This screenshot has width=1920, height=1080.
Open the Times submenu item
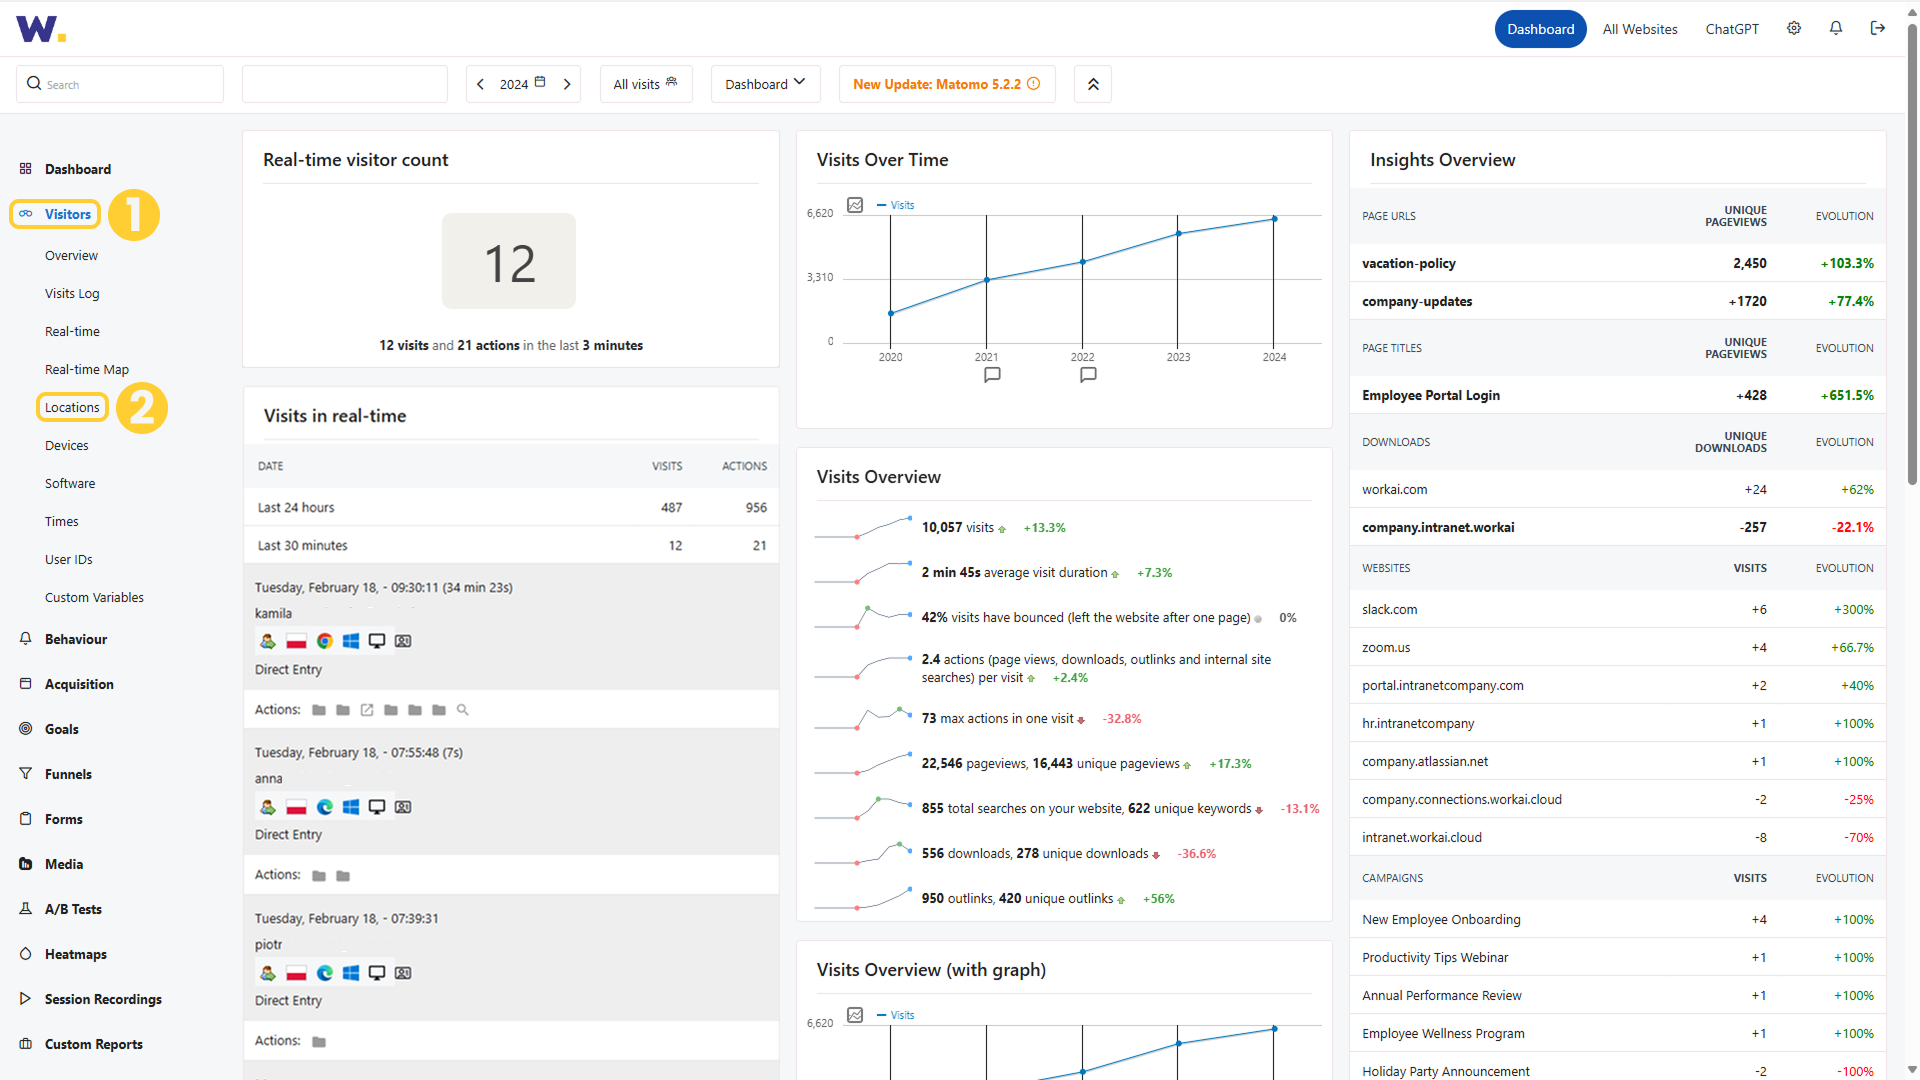click(x=62, y=521)
